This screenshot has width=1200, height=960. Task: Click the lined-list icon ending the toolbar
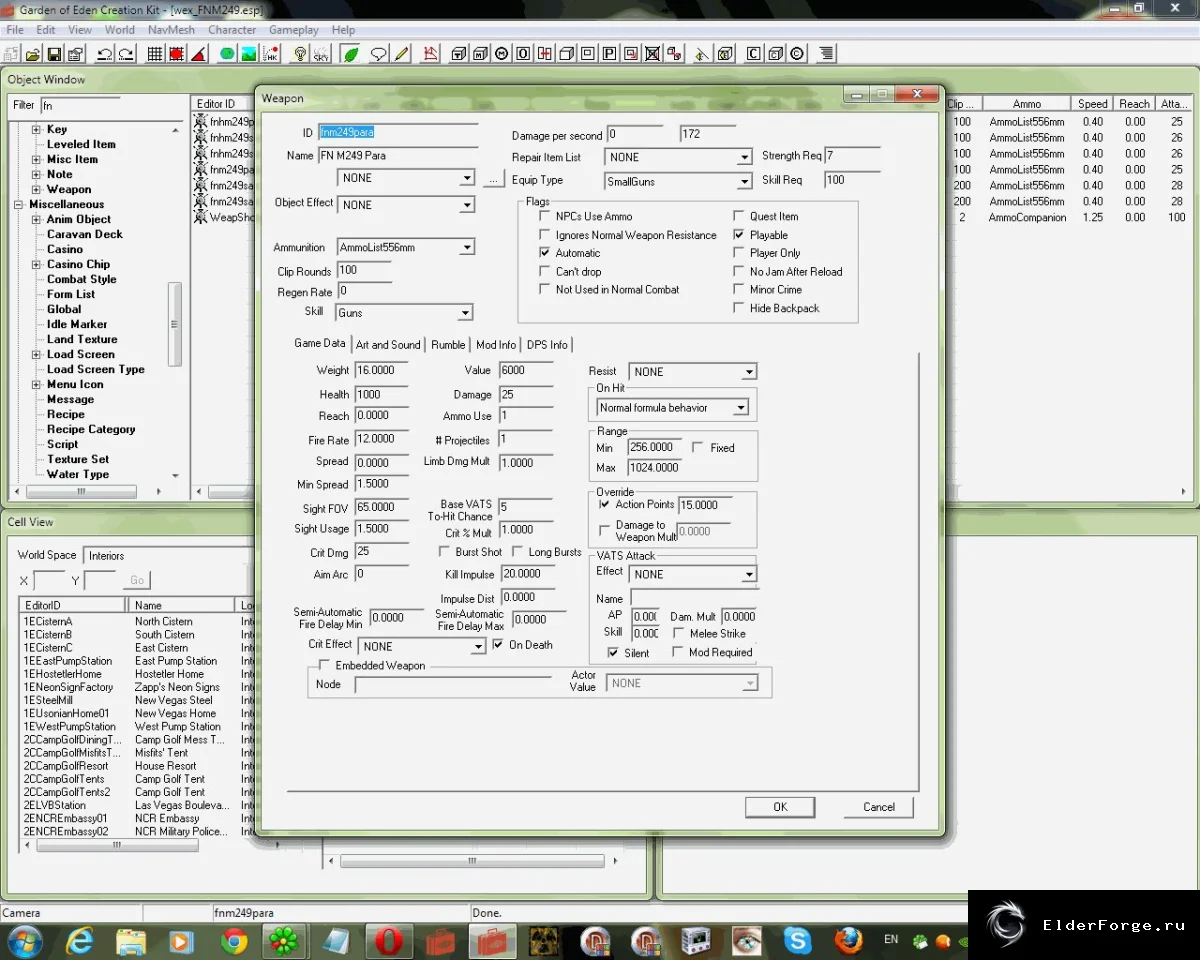[x=827, y=54]
